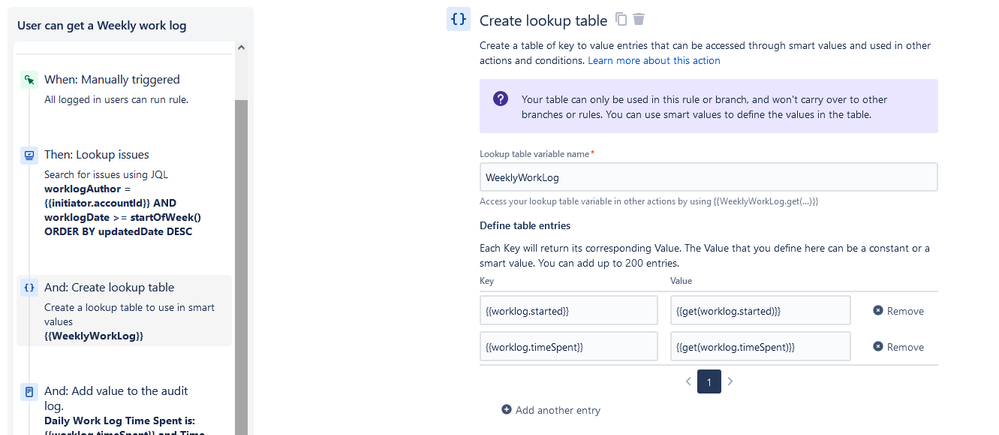Select the Lookup issues step icon

(29, 155)
